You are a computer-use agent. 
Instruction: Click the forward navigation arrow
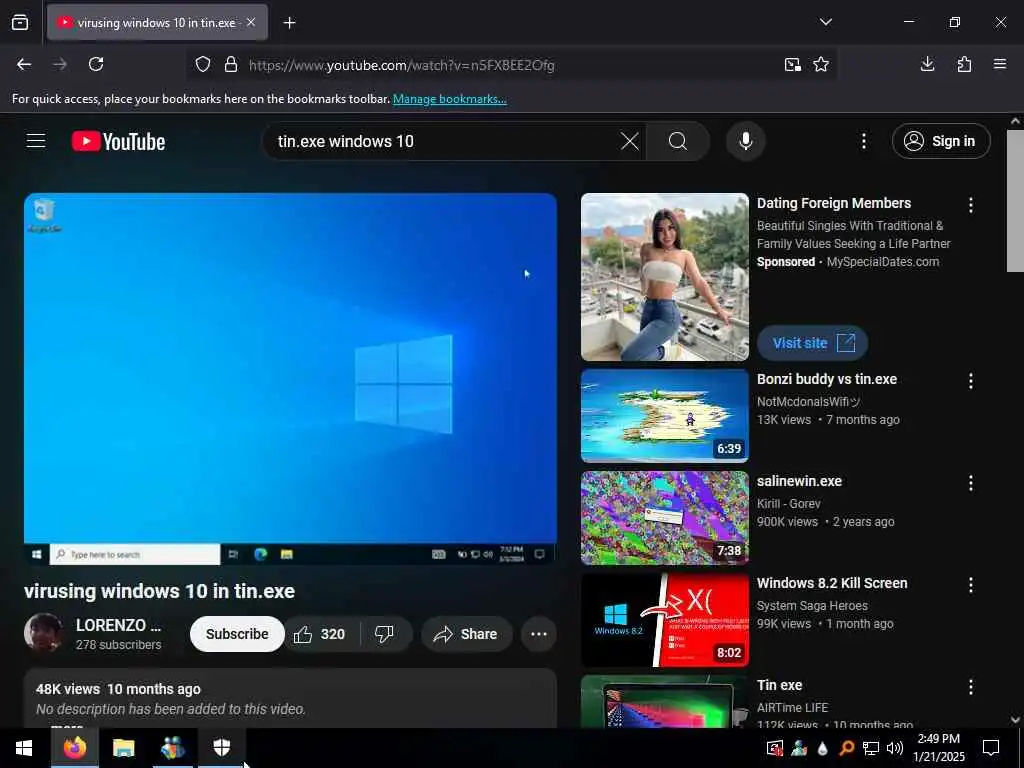tap(60, 64)
